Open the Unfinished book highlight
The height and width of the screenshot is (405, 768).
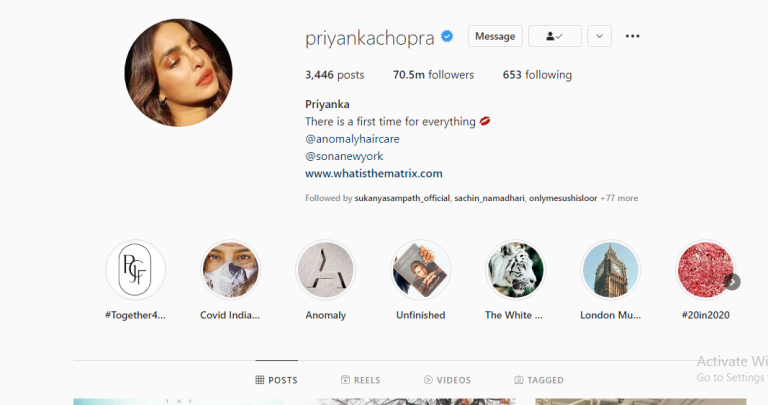(420, 270)
